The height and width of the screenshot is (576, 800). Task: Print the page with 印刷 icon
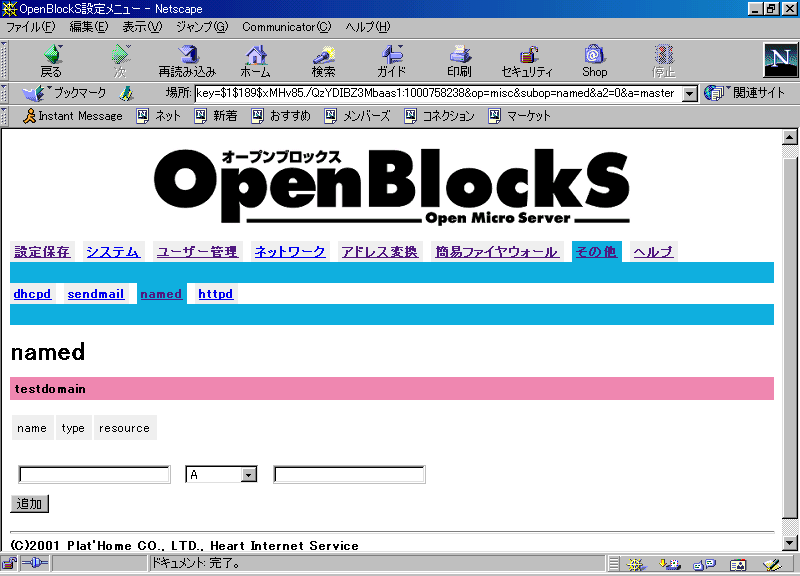(x=459, y=60)
